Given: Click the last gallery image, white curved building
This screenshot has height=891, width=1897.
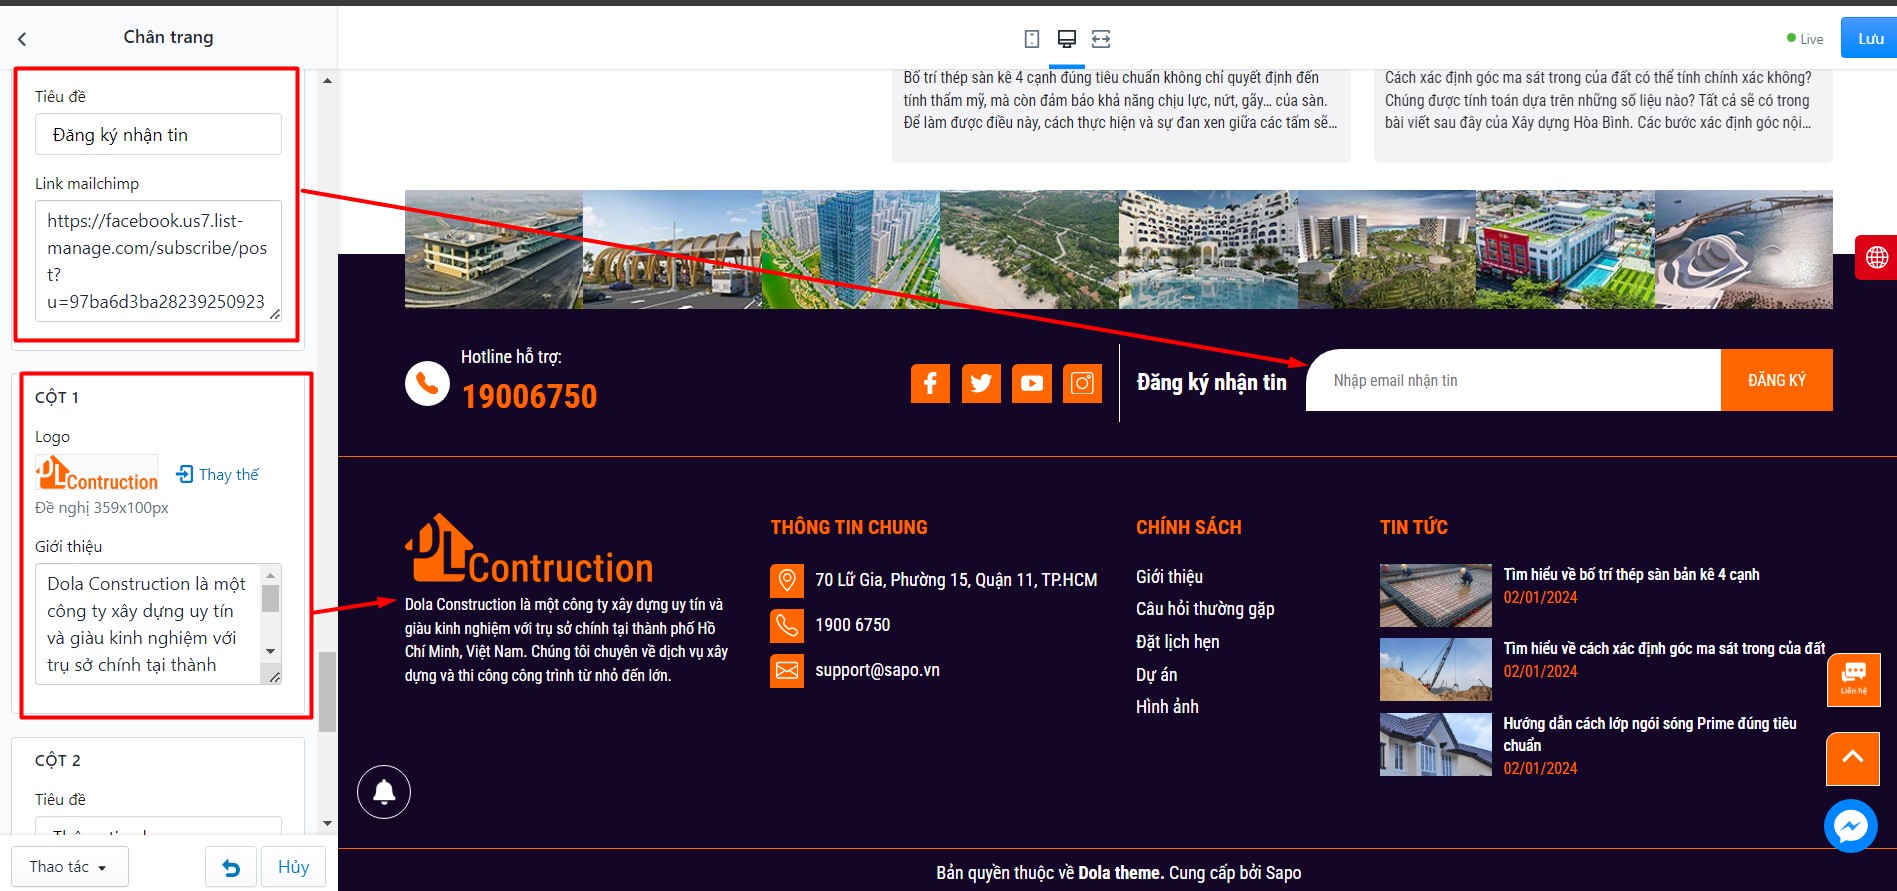Looking at the screenshot, I should coord(1744,249).
